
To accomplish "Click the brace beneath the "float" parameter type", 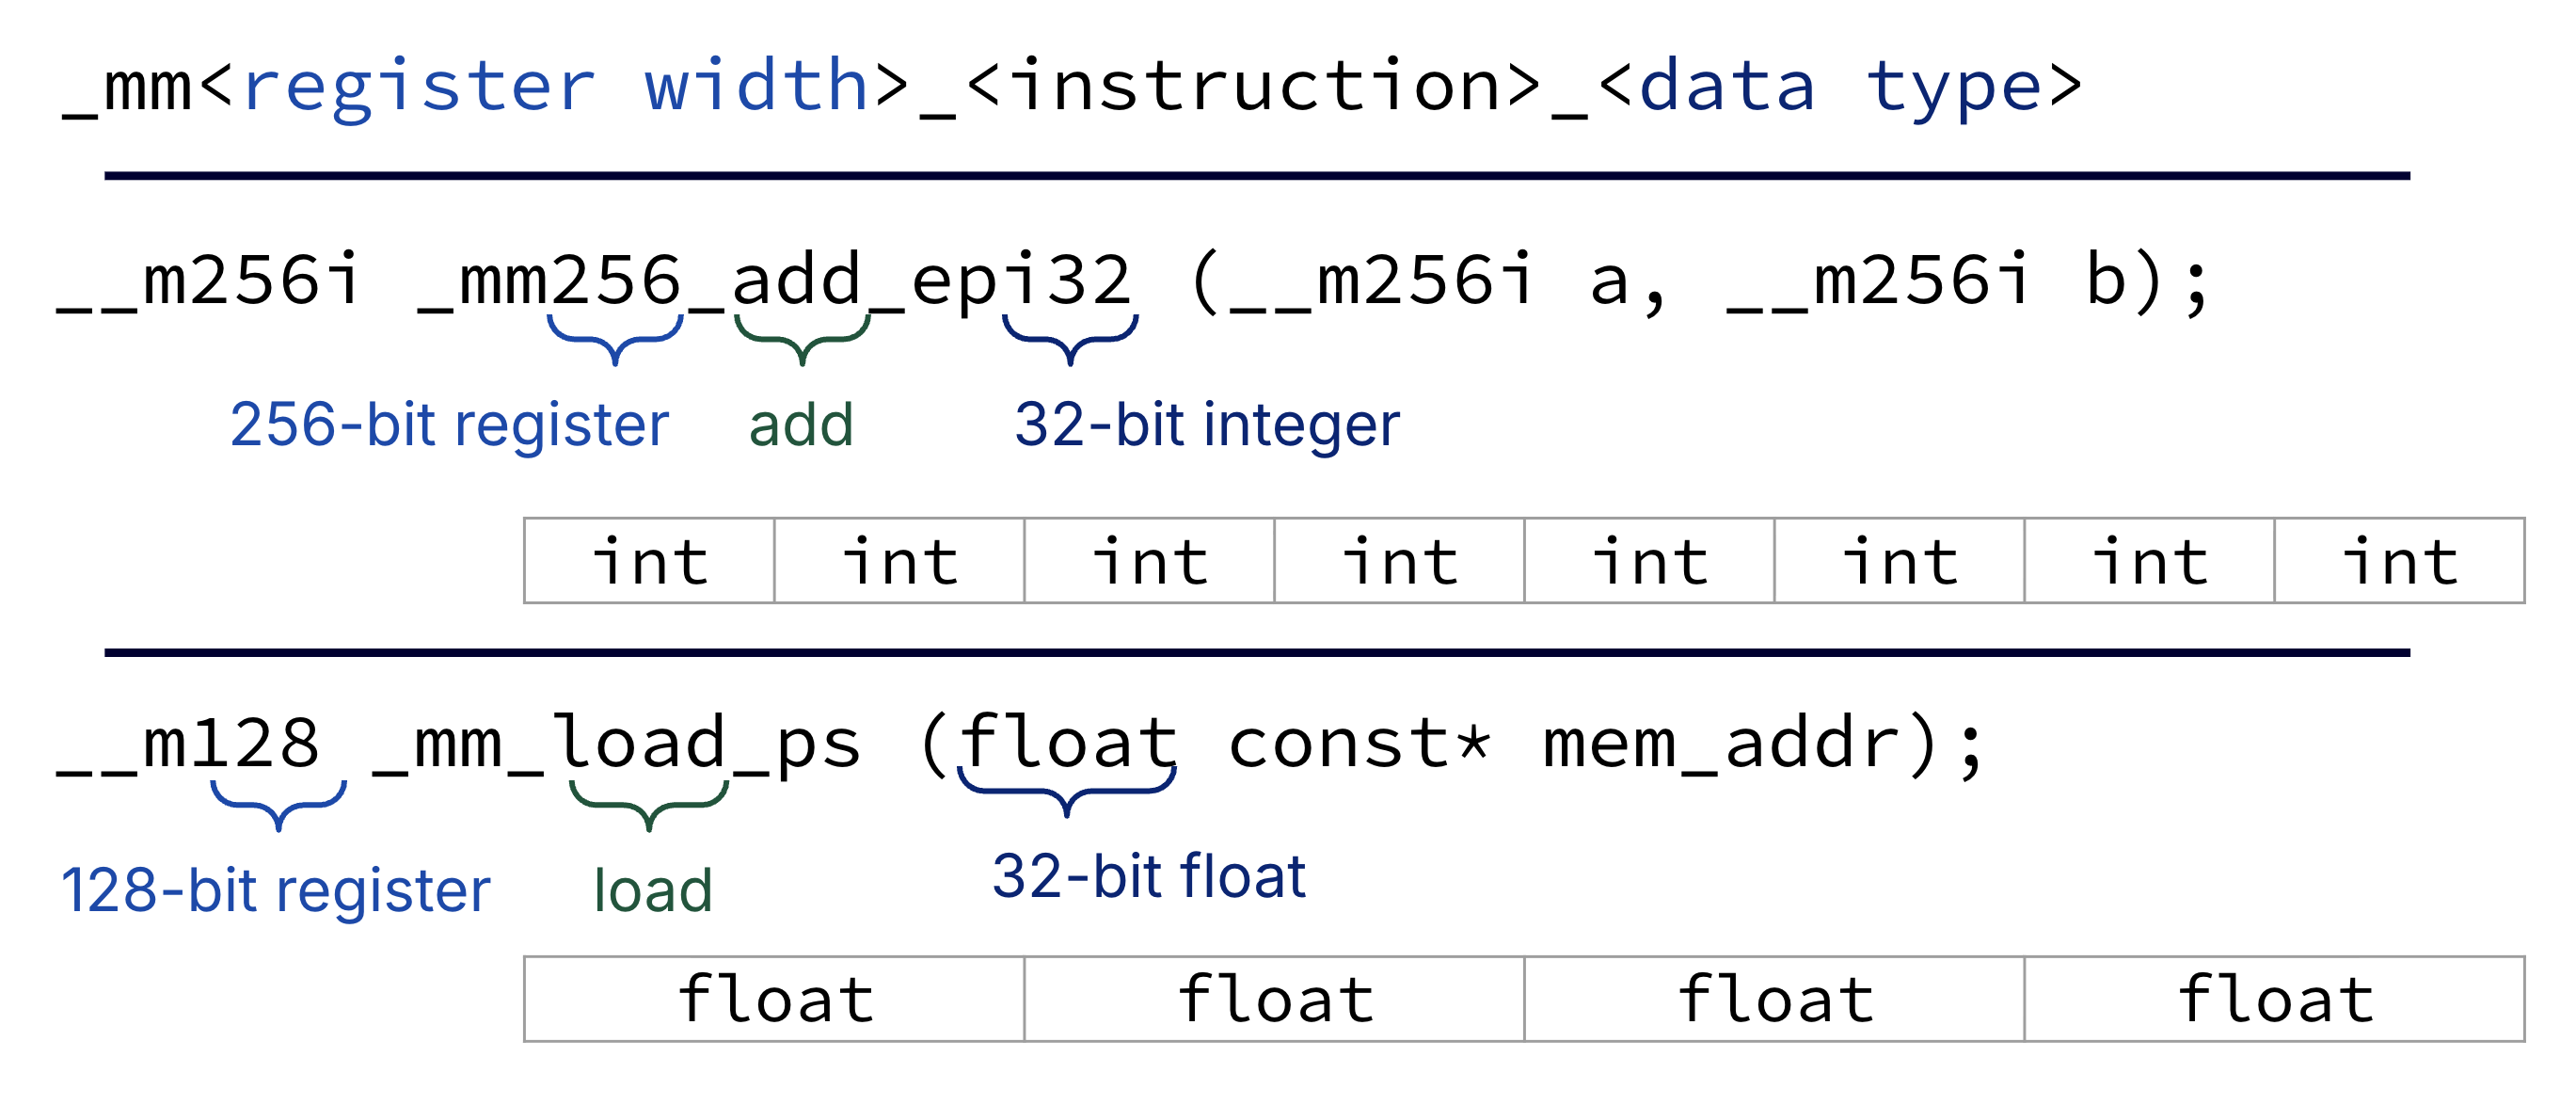I will click(1067, 792).
